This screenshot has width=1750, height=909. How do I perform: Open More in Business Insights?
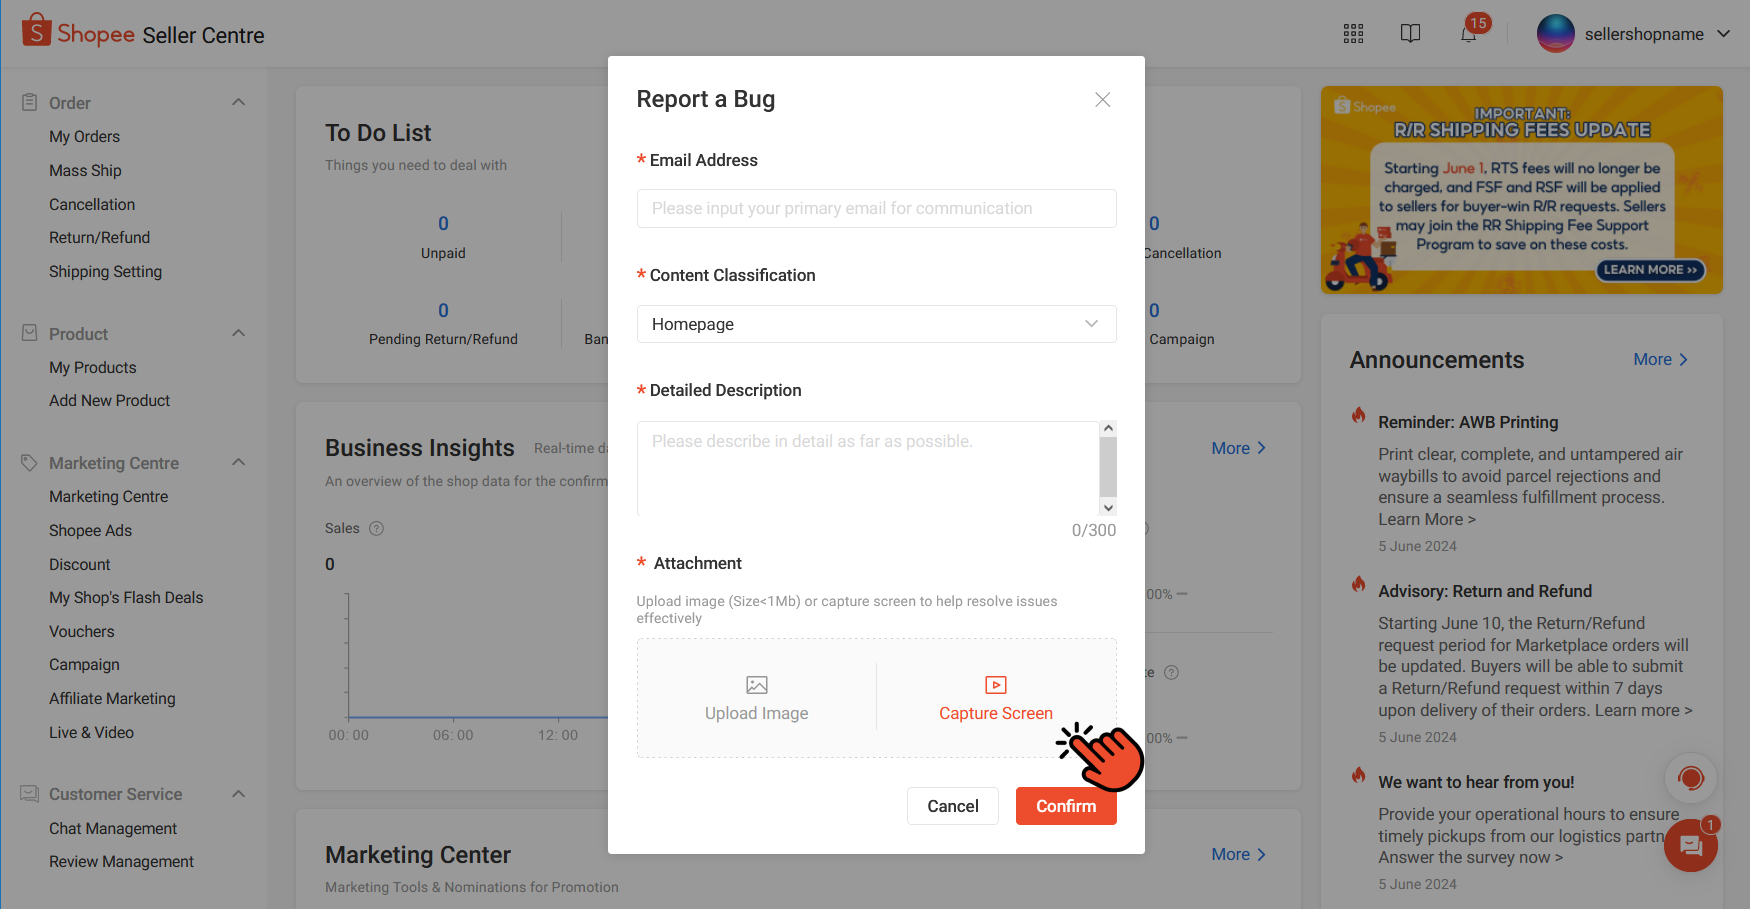(x=1238, y=448)
